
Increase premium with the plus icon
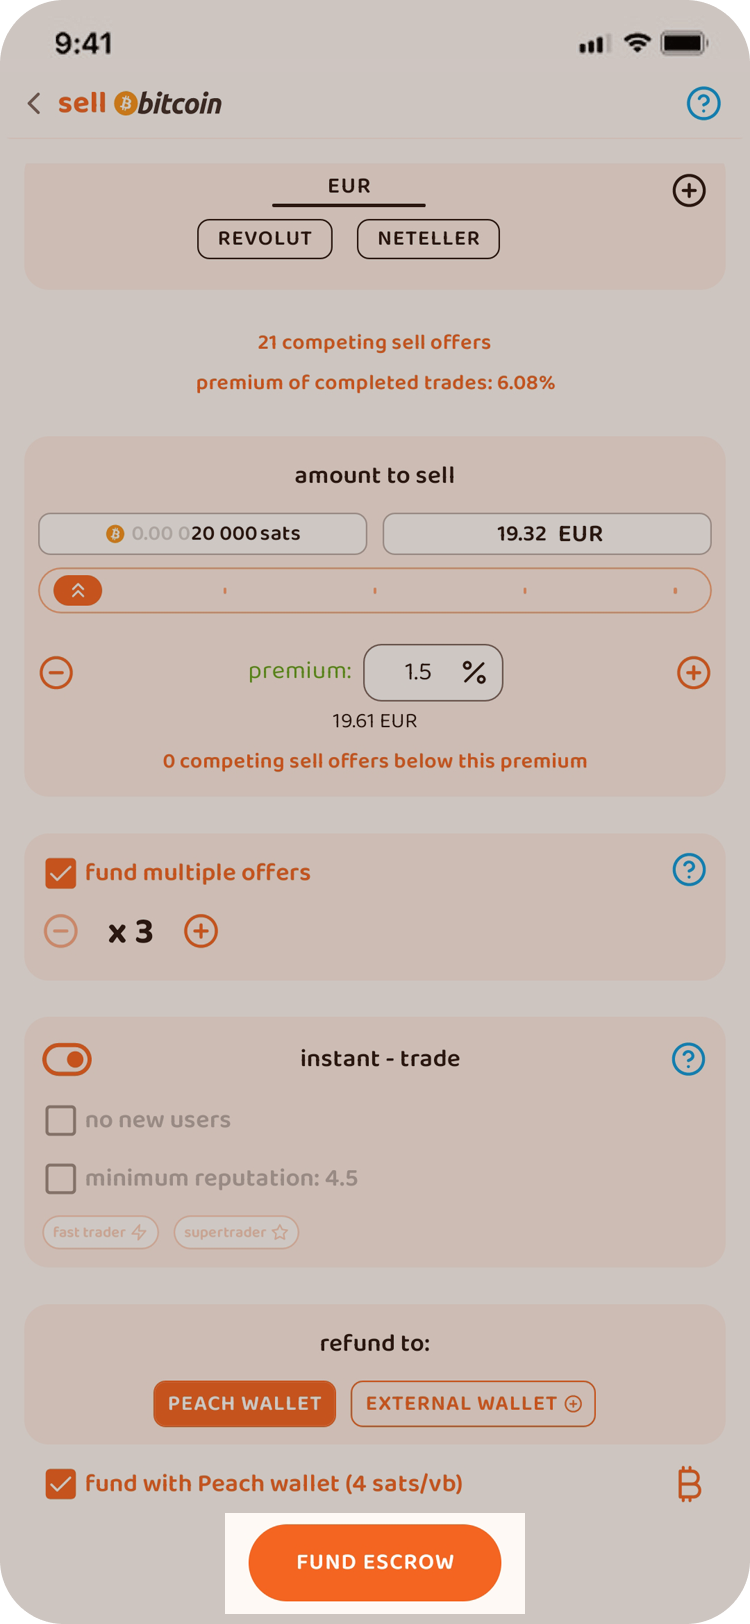click(x=693, y=672)
